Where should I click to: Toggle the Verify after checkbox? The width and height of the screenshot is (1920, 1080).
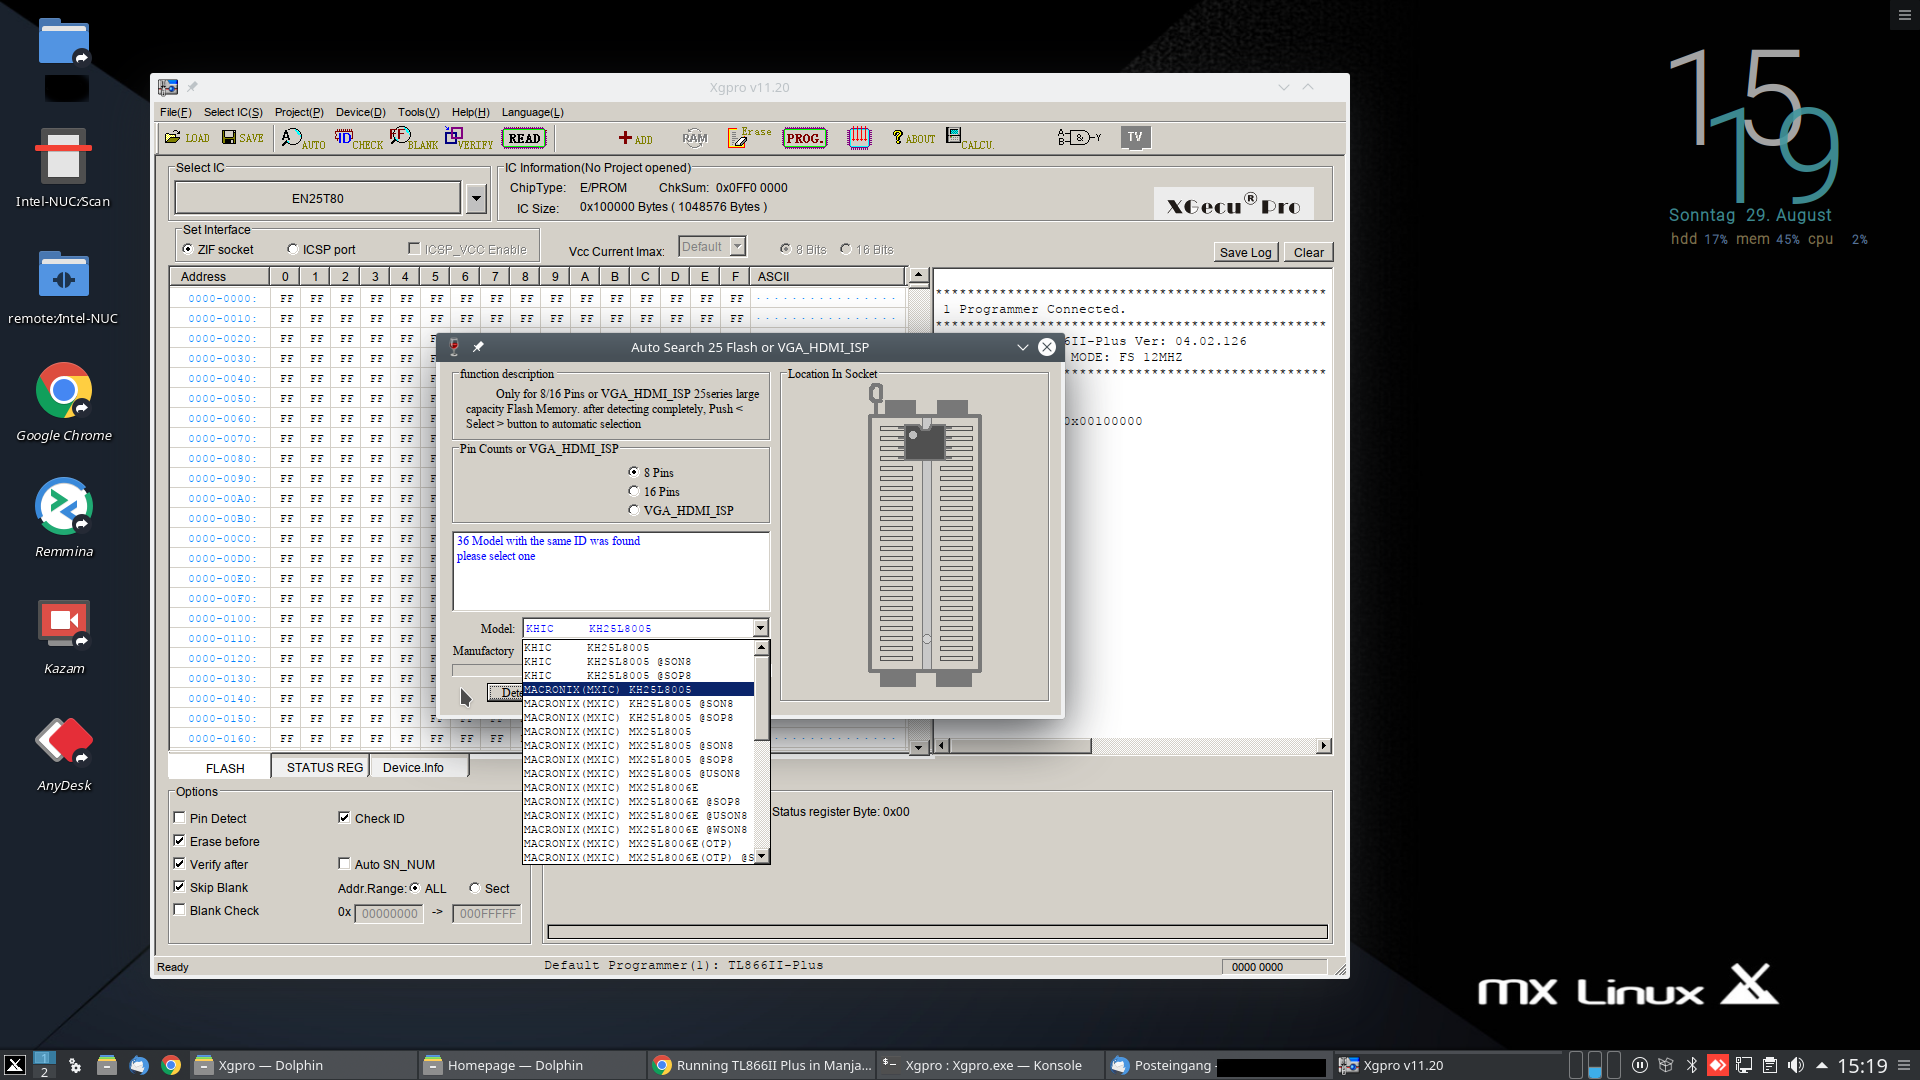pos(180,864)
